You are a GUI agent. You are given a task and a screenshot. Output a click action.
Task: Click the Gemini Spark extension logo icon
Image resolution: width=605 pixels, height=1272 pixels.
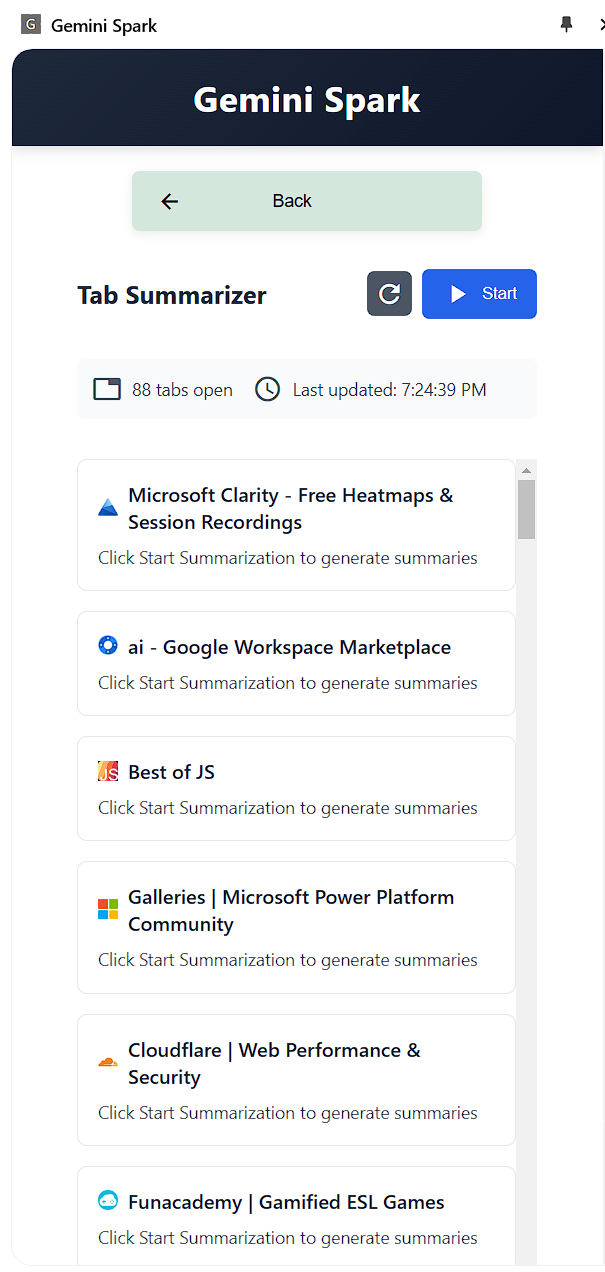click(x=31, y=25)
